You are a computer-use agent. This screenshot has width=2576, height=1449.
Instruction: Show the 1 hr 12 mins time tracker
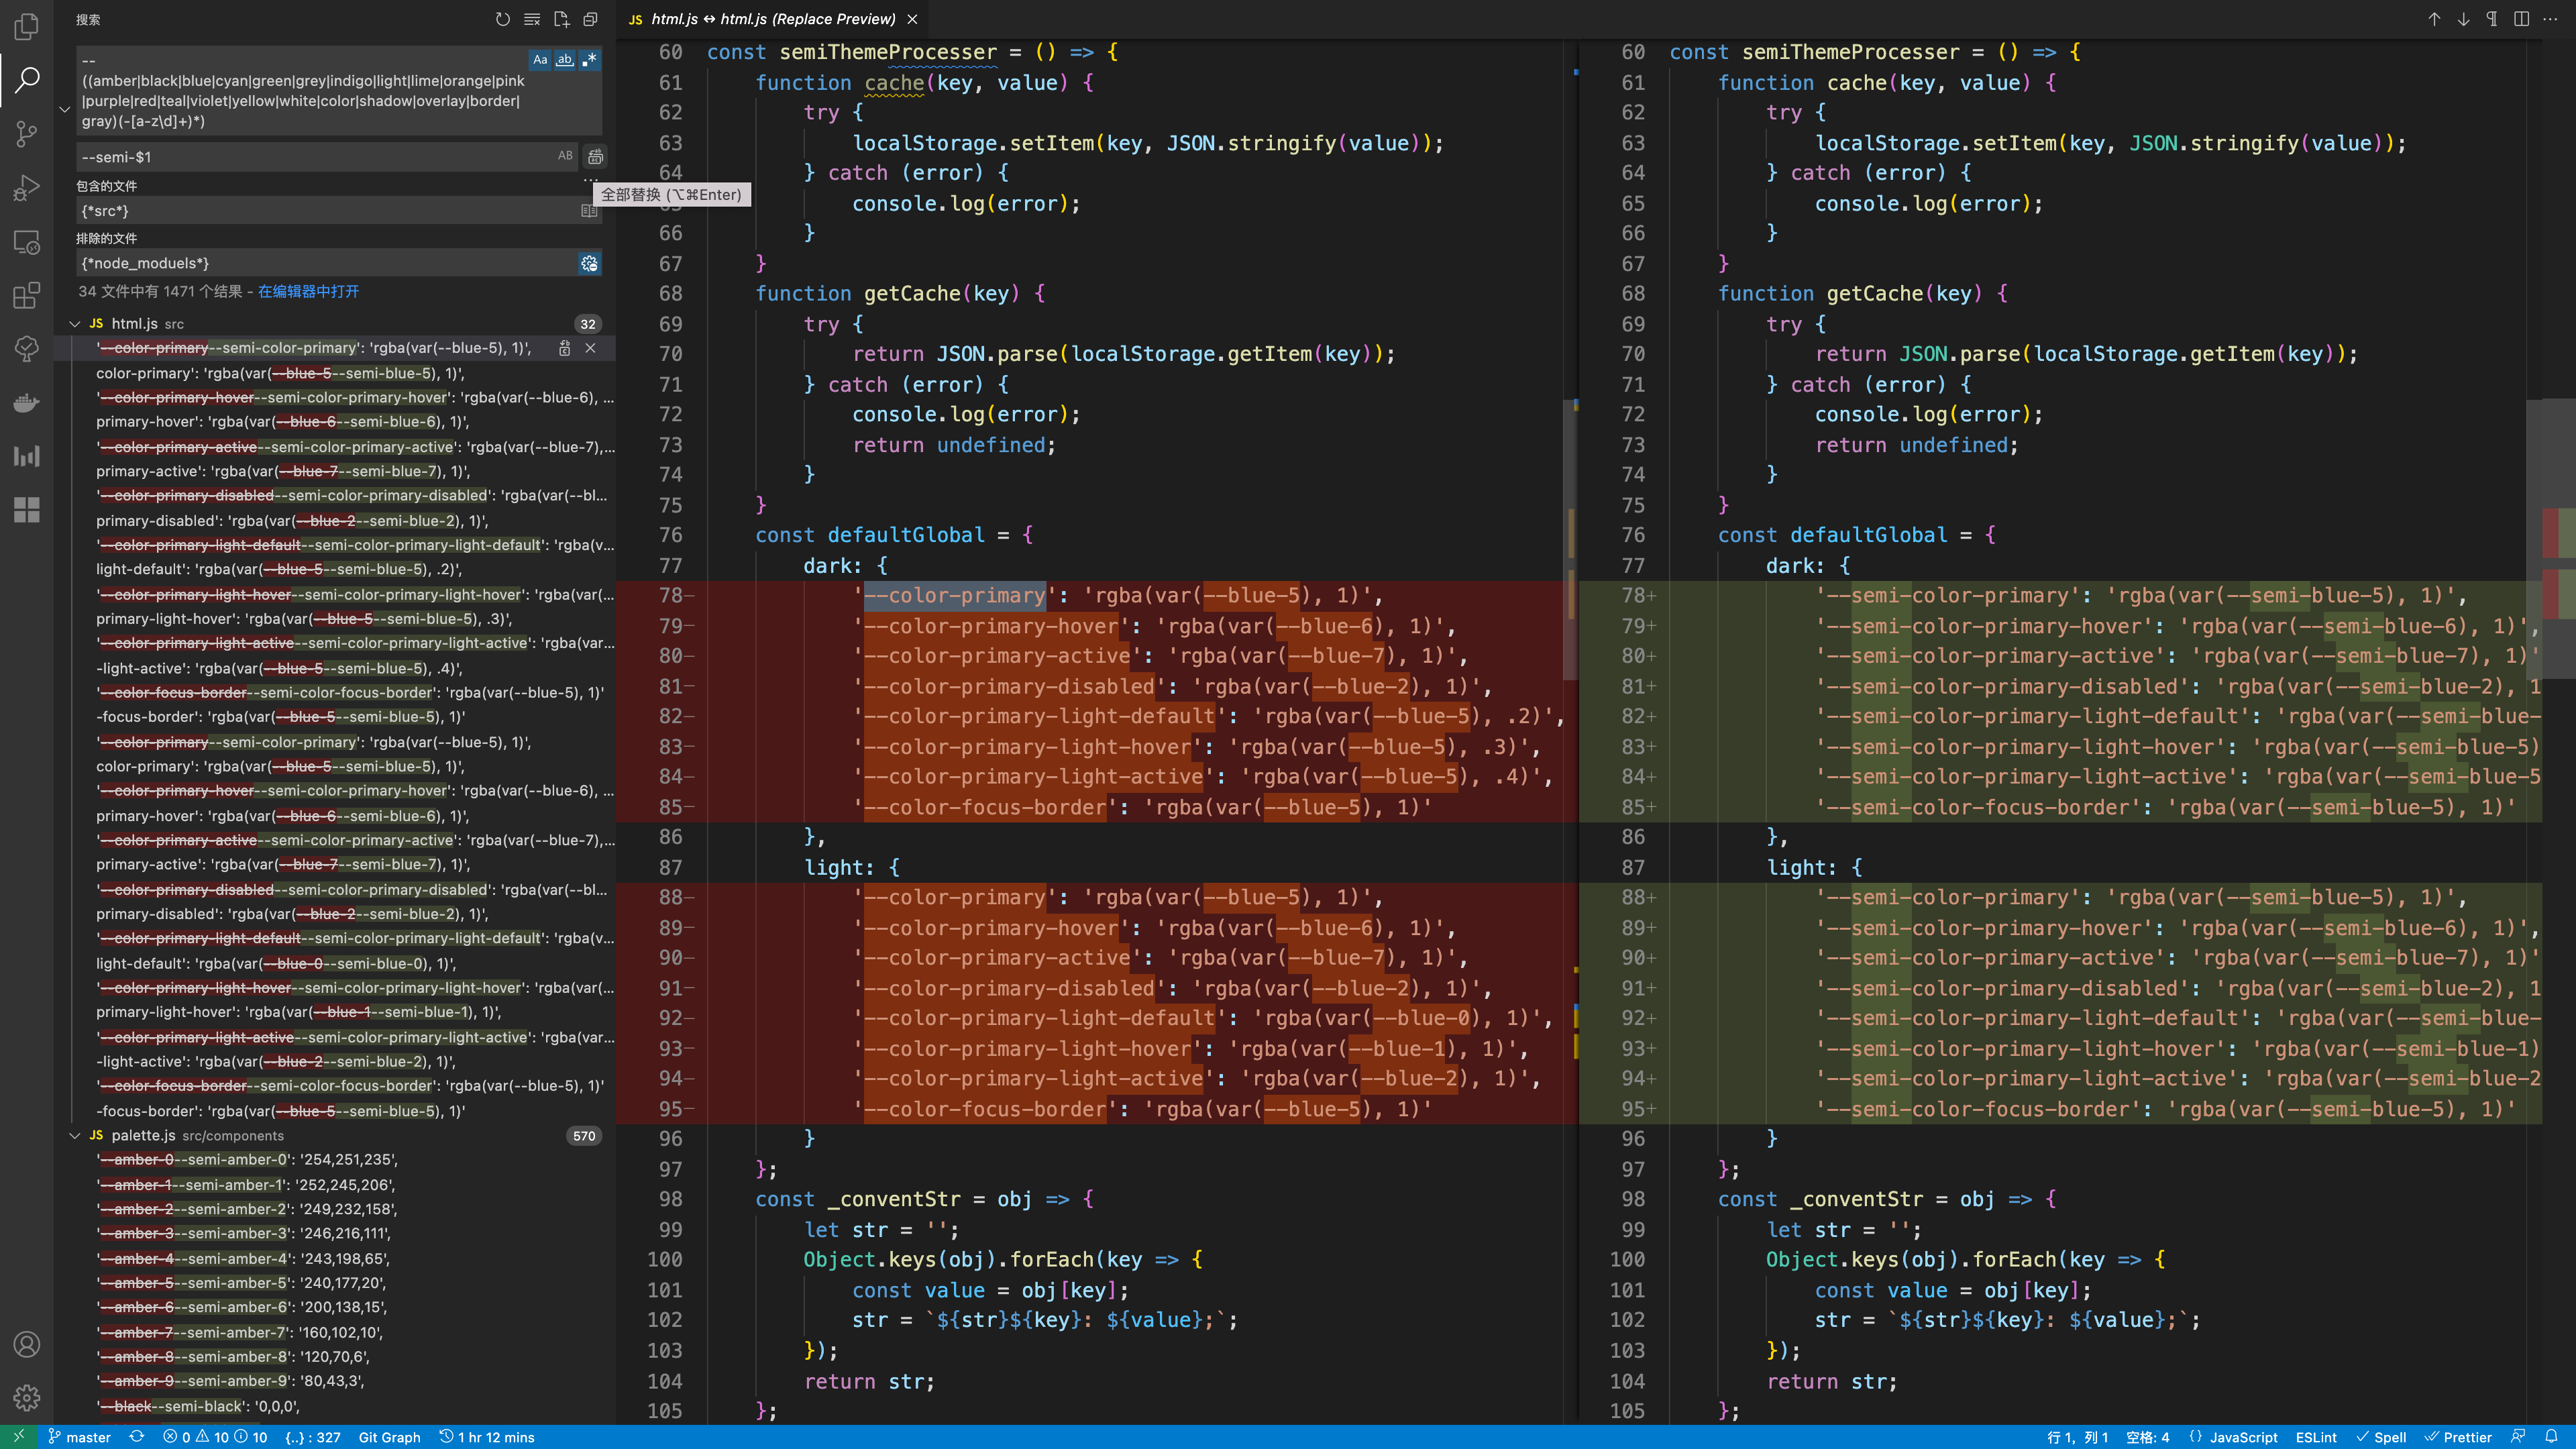[487, 1437]
